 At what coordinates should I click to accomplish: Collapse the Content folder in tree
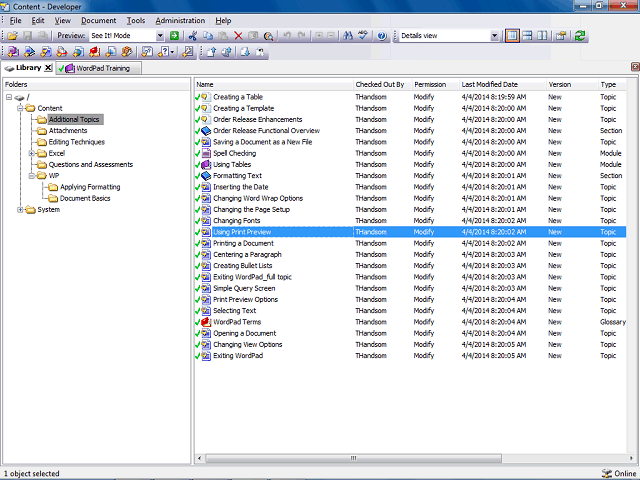20,108
